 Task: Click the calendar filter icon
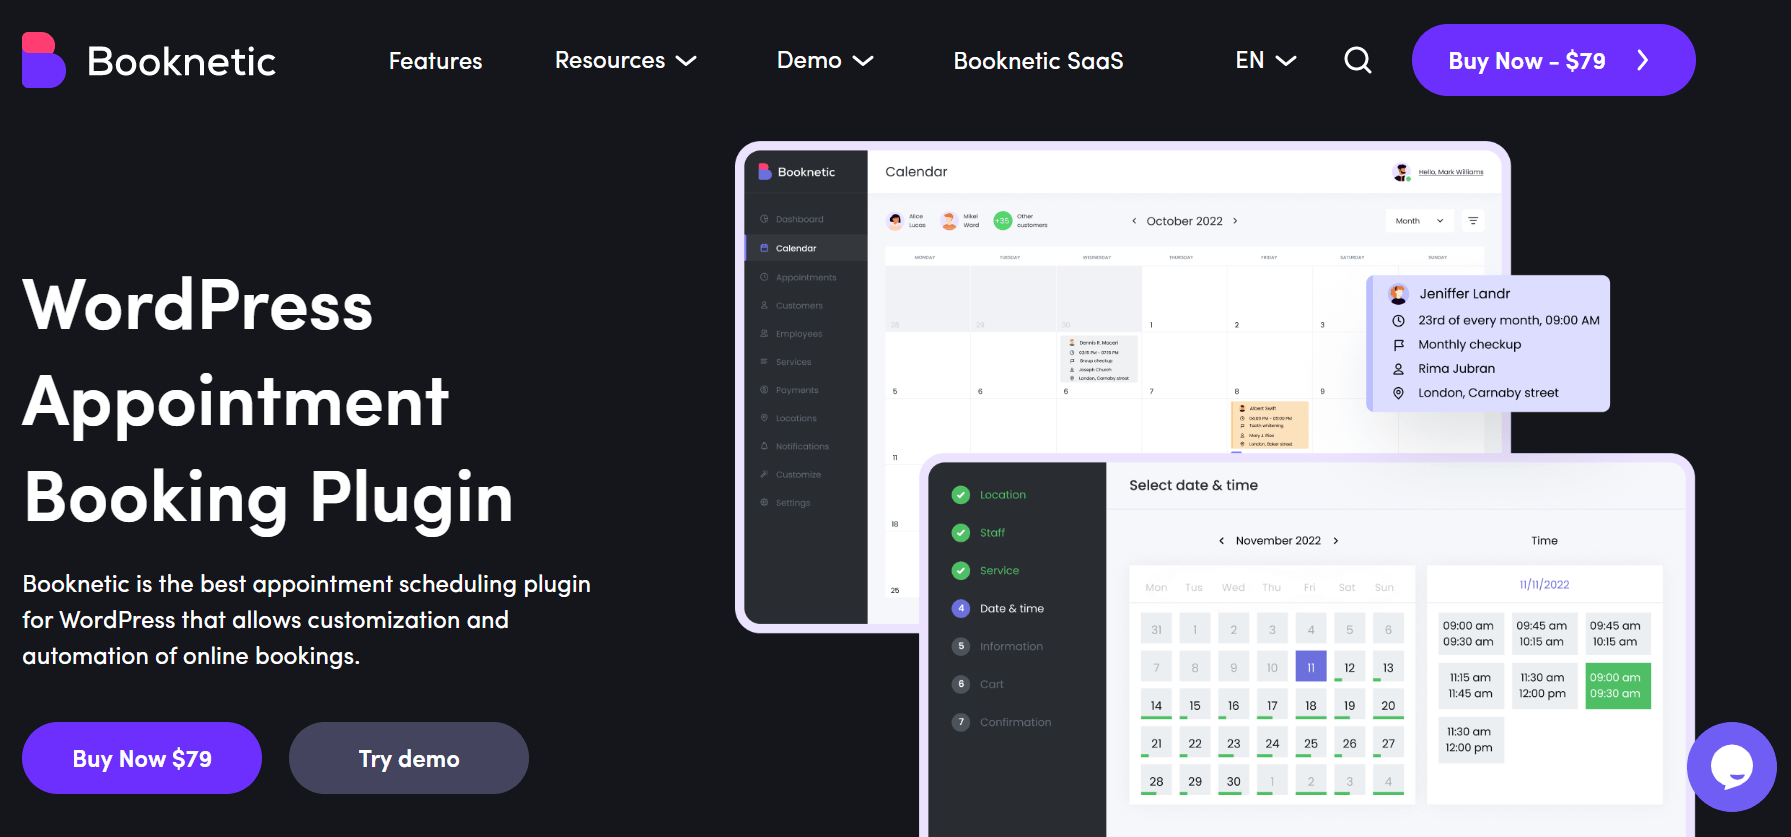tap(1472, 221)
